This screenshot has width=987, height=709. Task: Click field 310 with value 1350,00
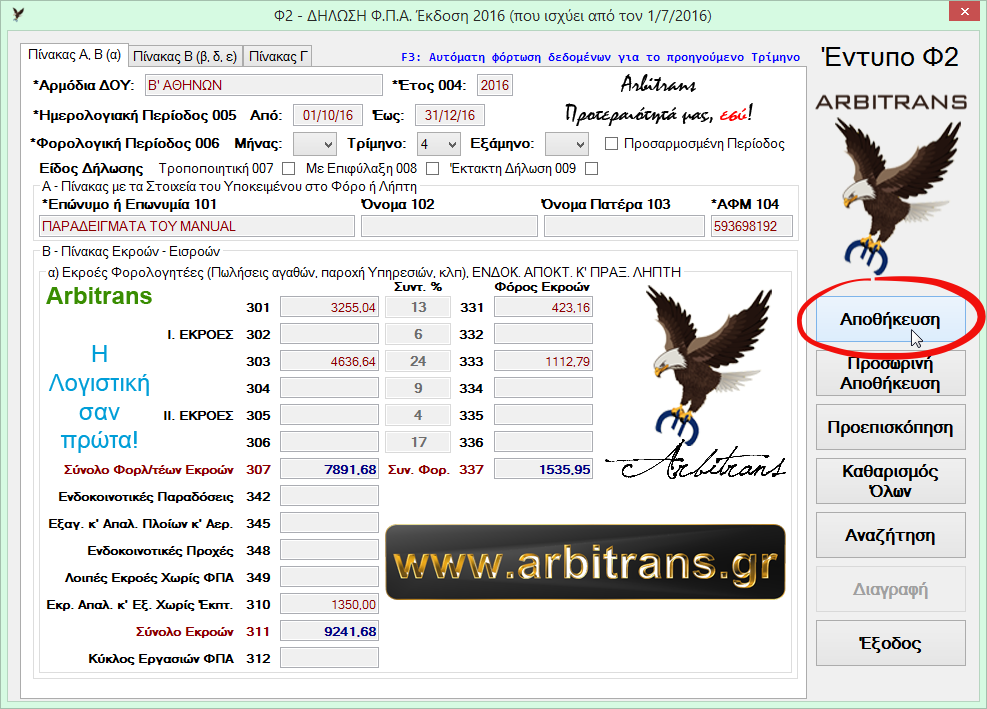click(x=329, y=604)
